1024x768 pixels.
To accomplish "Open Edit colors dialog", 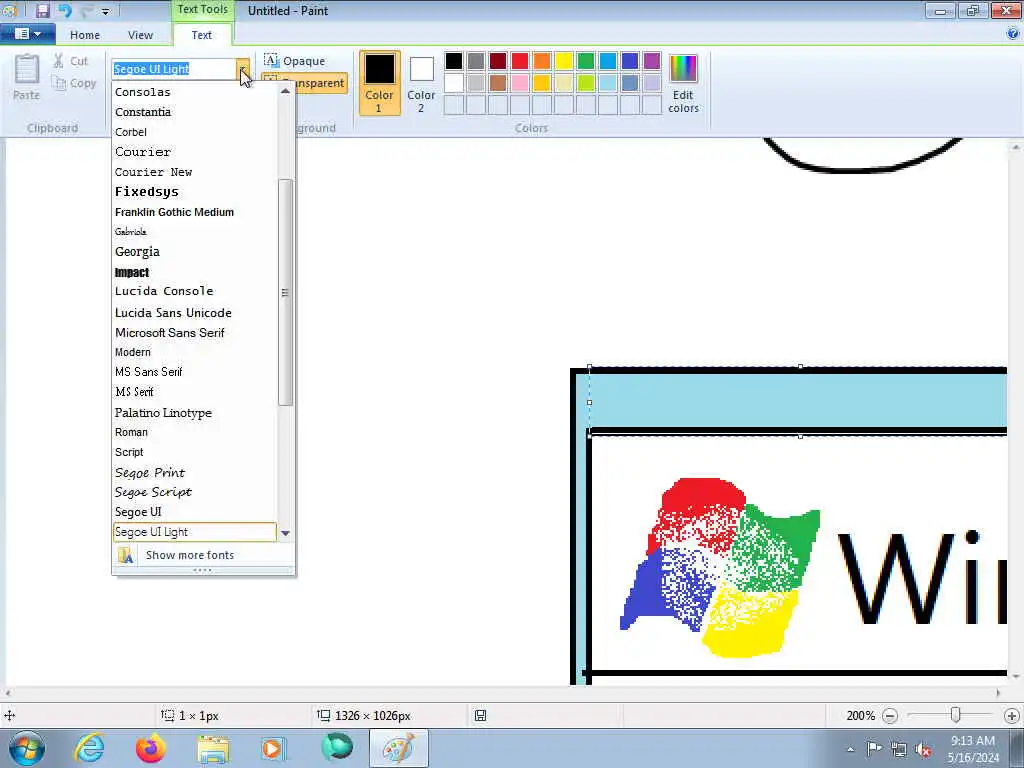I will coord(683,83).
